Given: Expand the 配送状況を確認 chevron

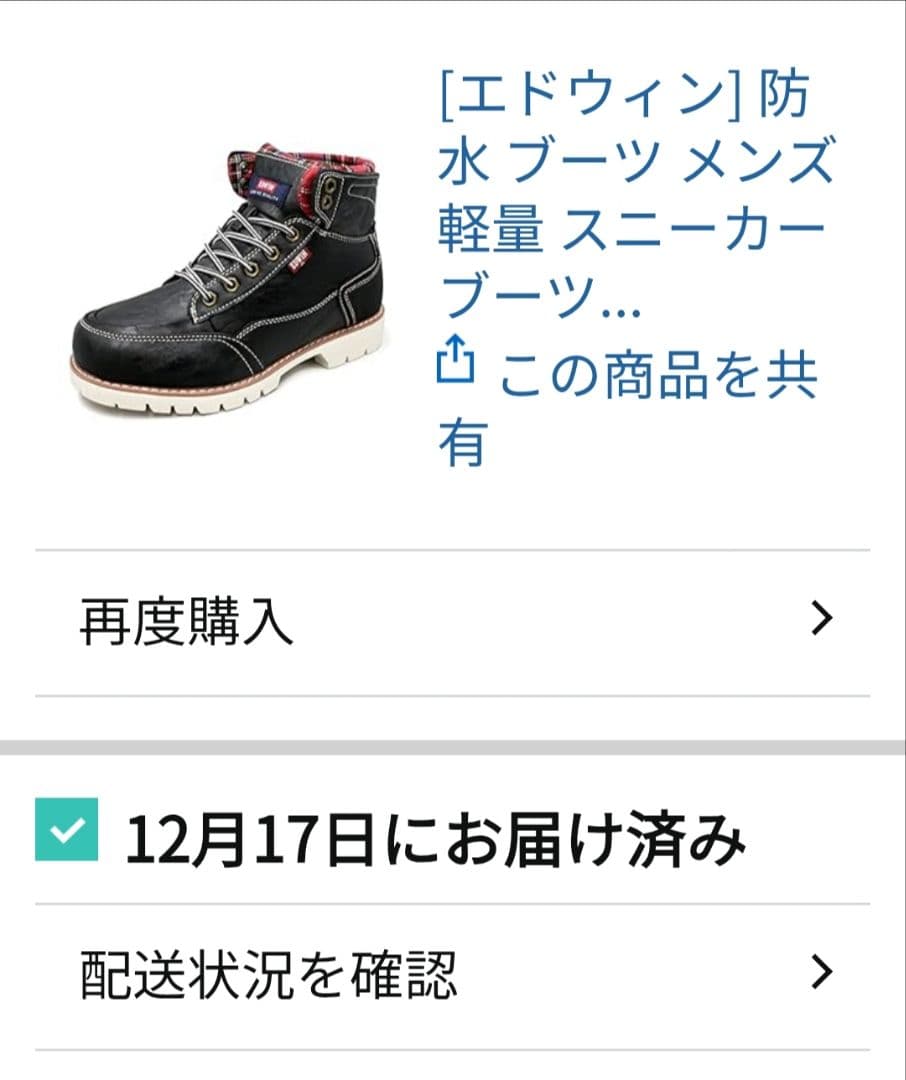Looking at the screenshot, I should point(822,972).
